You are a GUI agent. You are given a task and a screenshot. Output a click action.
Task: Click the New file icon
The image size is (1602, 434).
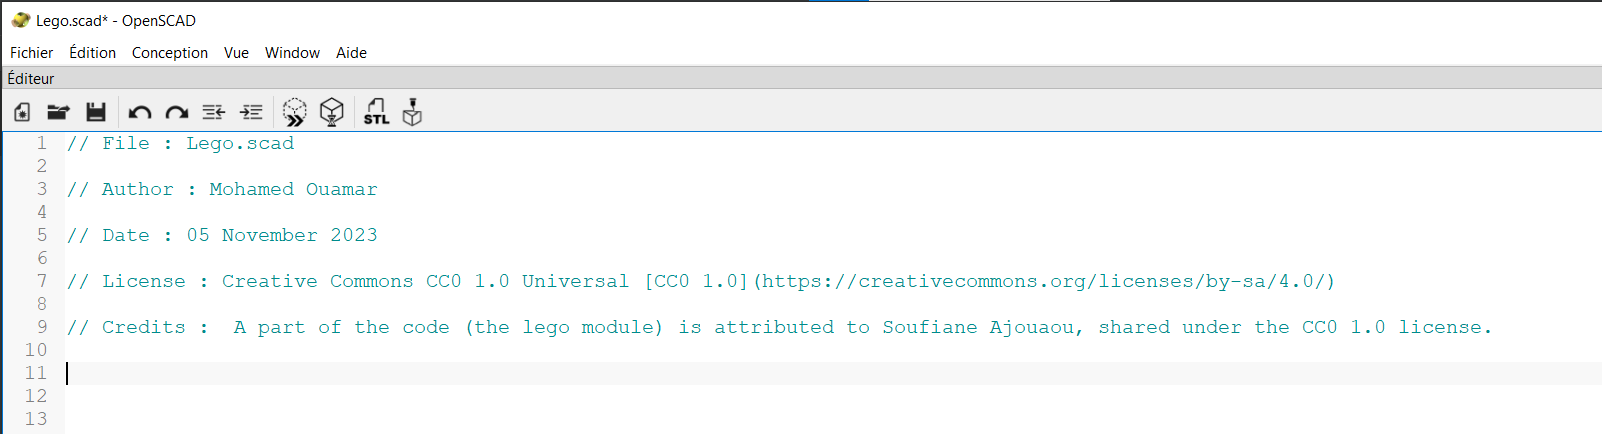[x=22, y=112]
